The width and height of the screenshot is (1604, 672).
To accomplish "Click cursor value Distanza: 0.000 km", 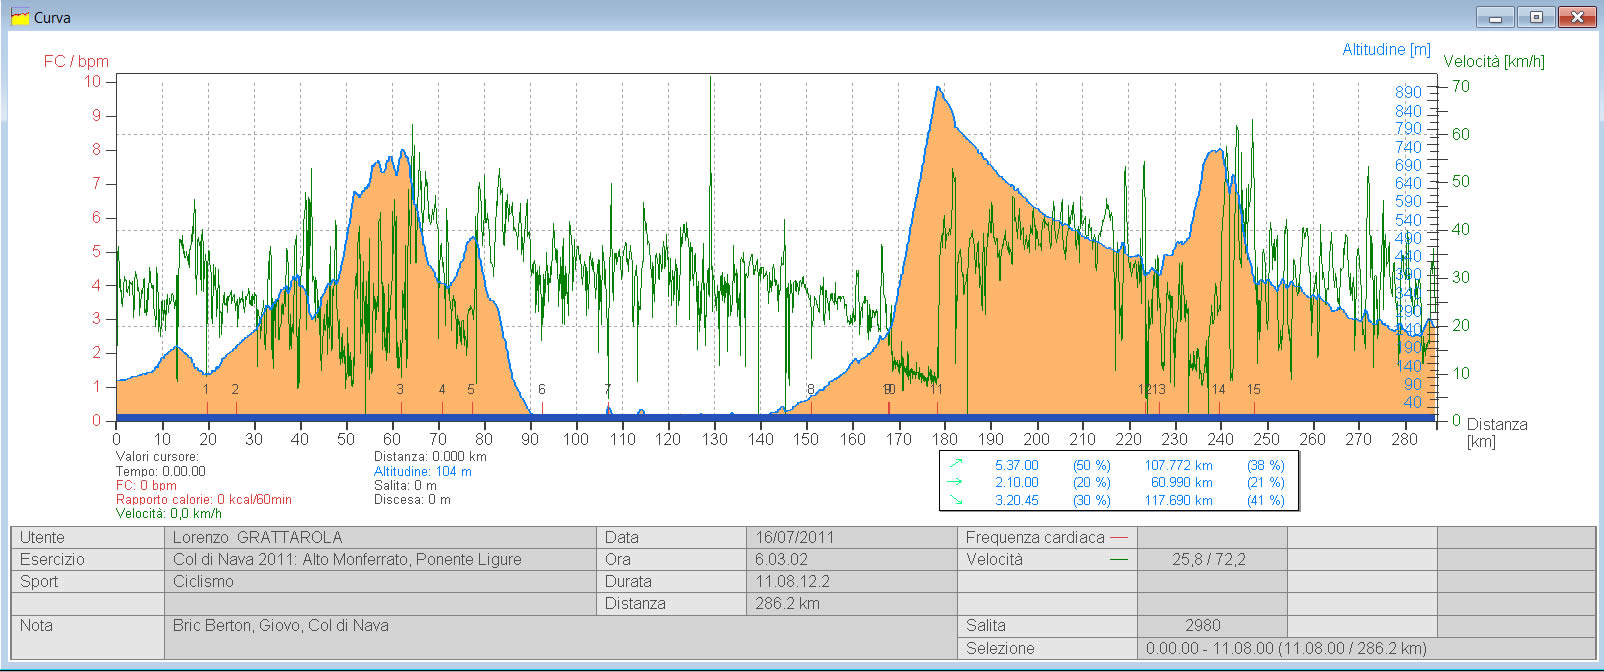I will click(430, 457).
